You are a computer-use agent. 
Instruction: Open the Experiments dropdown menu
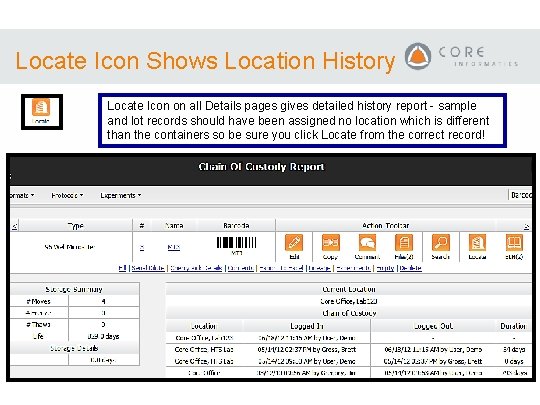(121, 195)
